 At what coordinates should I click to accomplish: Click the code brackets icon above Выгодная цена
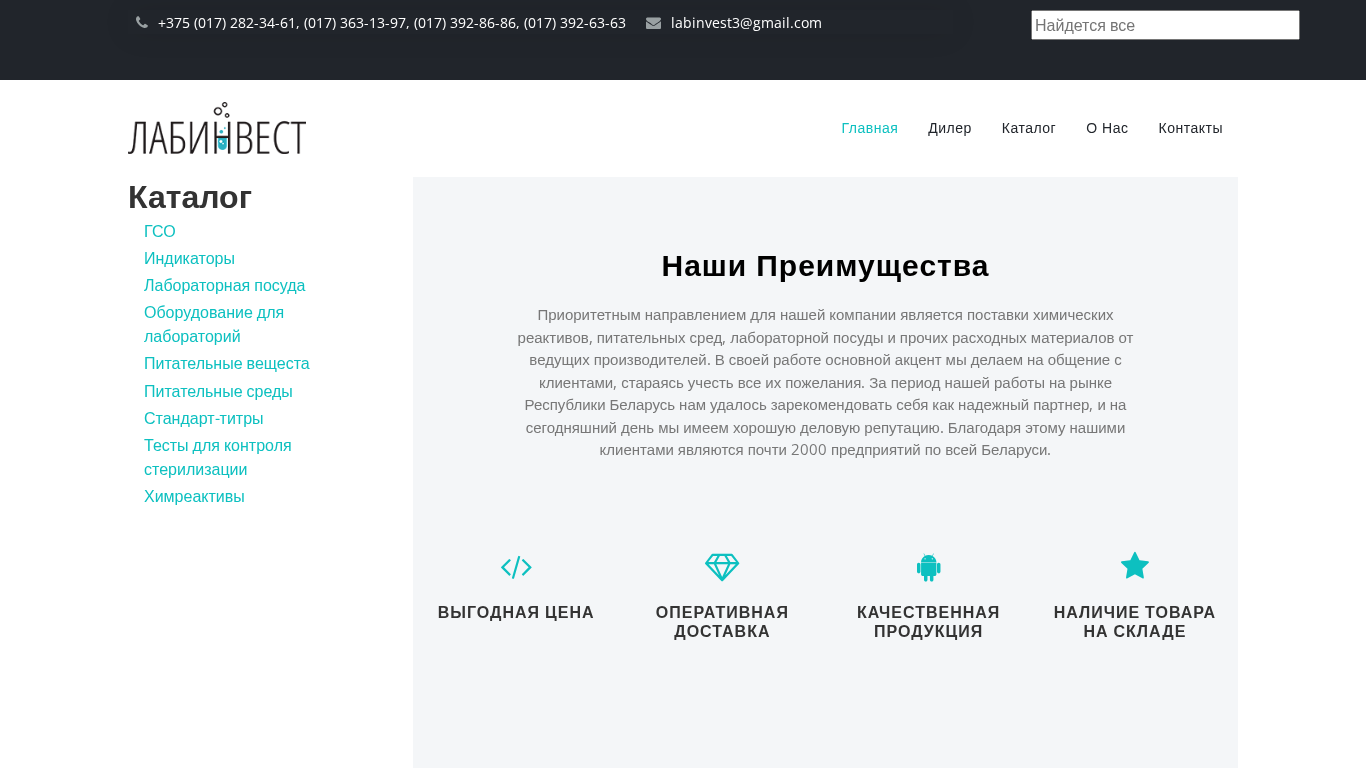pos(516,567)
